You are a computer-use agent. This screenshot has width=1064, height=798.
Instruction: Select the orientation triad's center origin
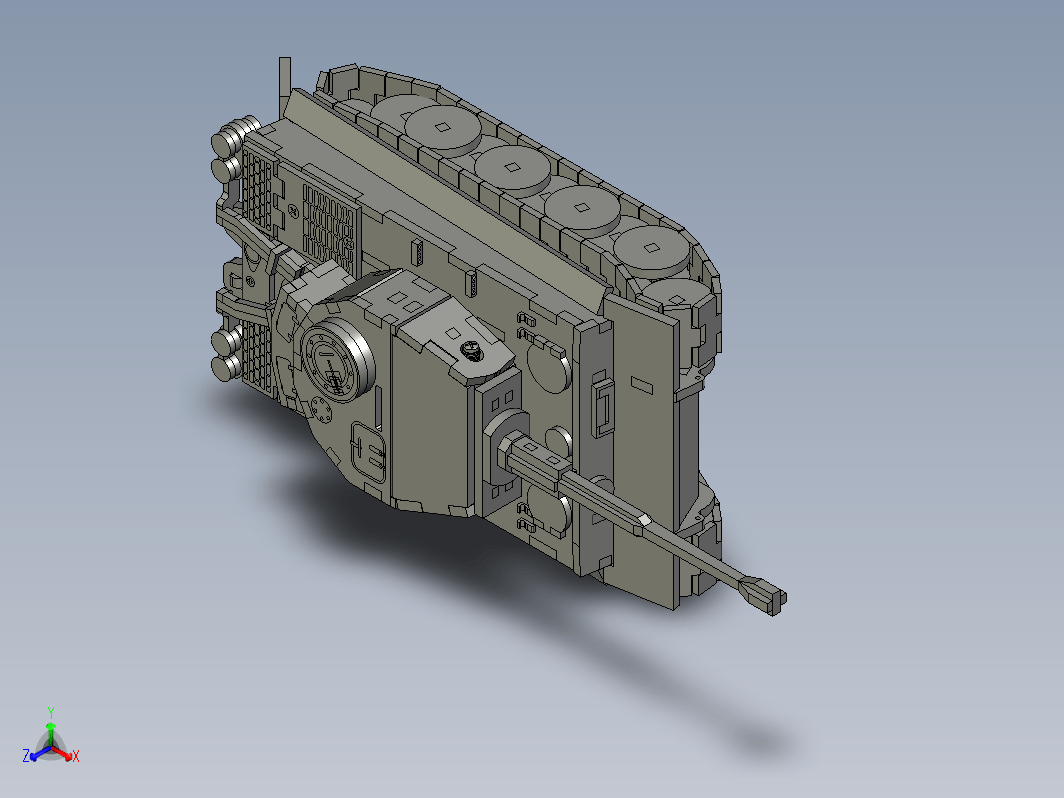click(50, 747)
